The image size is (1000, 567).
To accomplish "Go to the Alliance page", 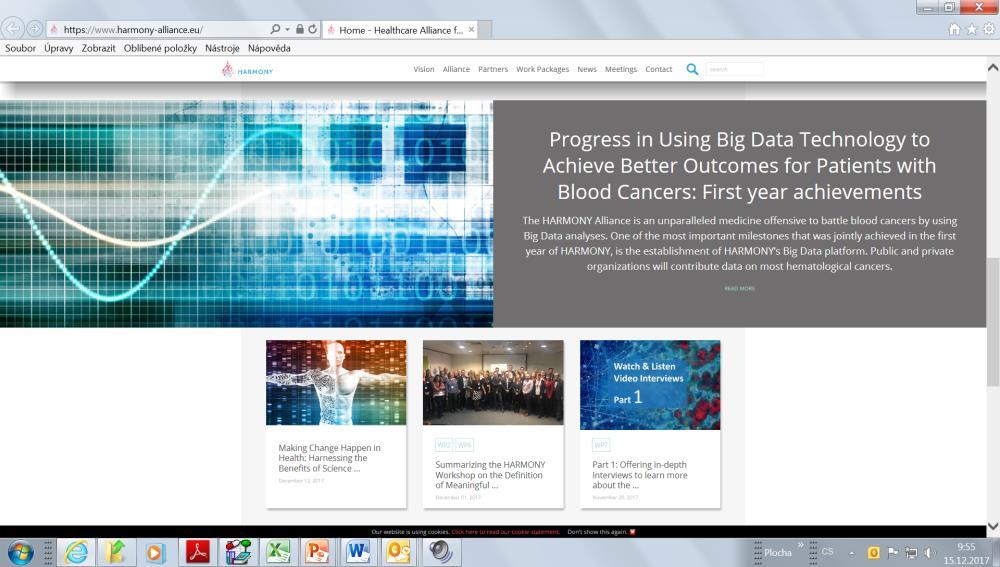I will point(456,70).
